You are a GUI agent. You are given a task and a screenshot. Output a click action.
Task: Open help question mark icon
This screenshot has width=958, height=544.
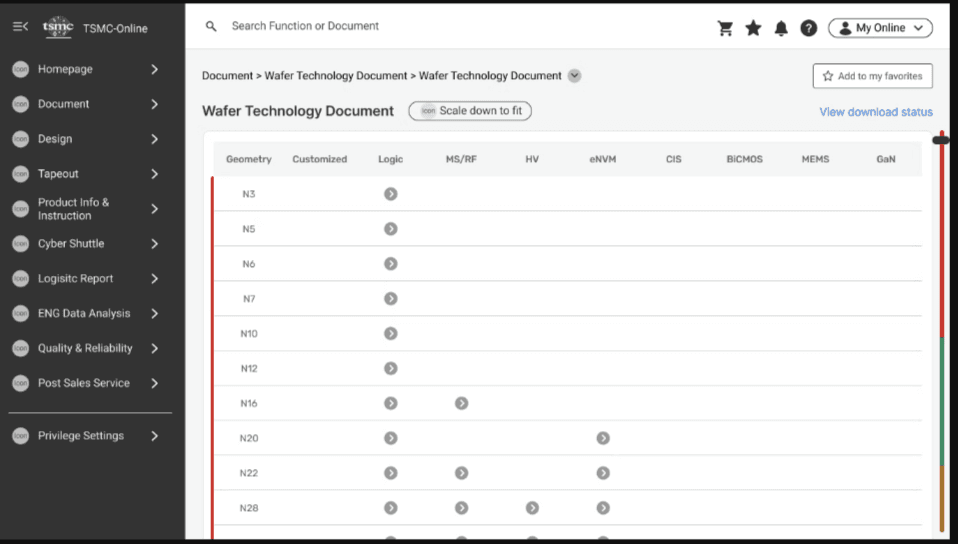(808, 28)
